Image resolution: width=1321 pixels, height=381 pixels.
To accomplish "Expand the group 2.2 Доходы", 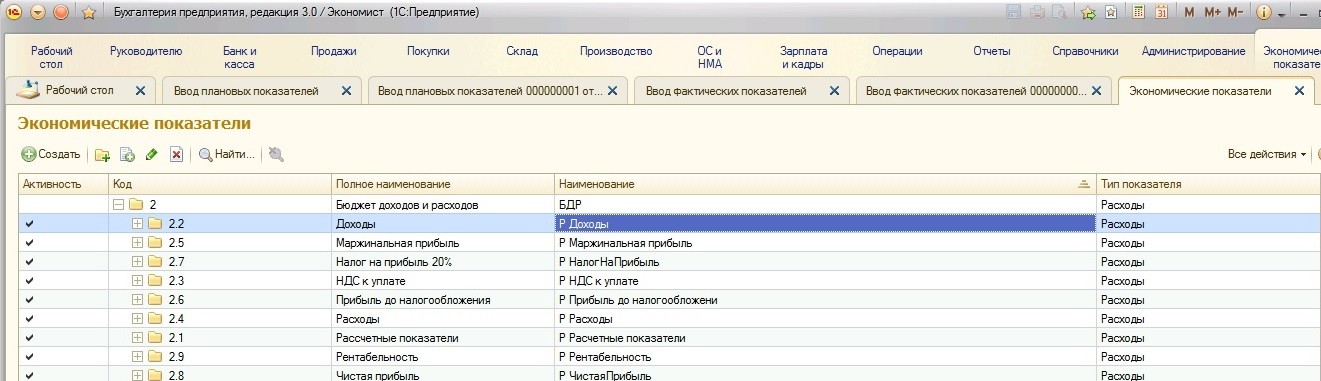I will pyautogui.click(x=138, y=224).
